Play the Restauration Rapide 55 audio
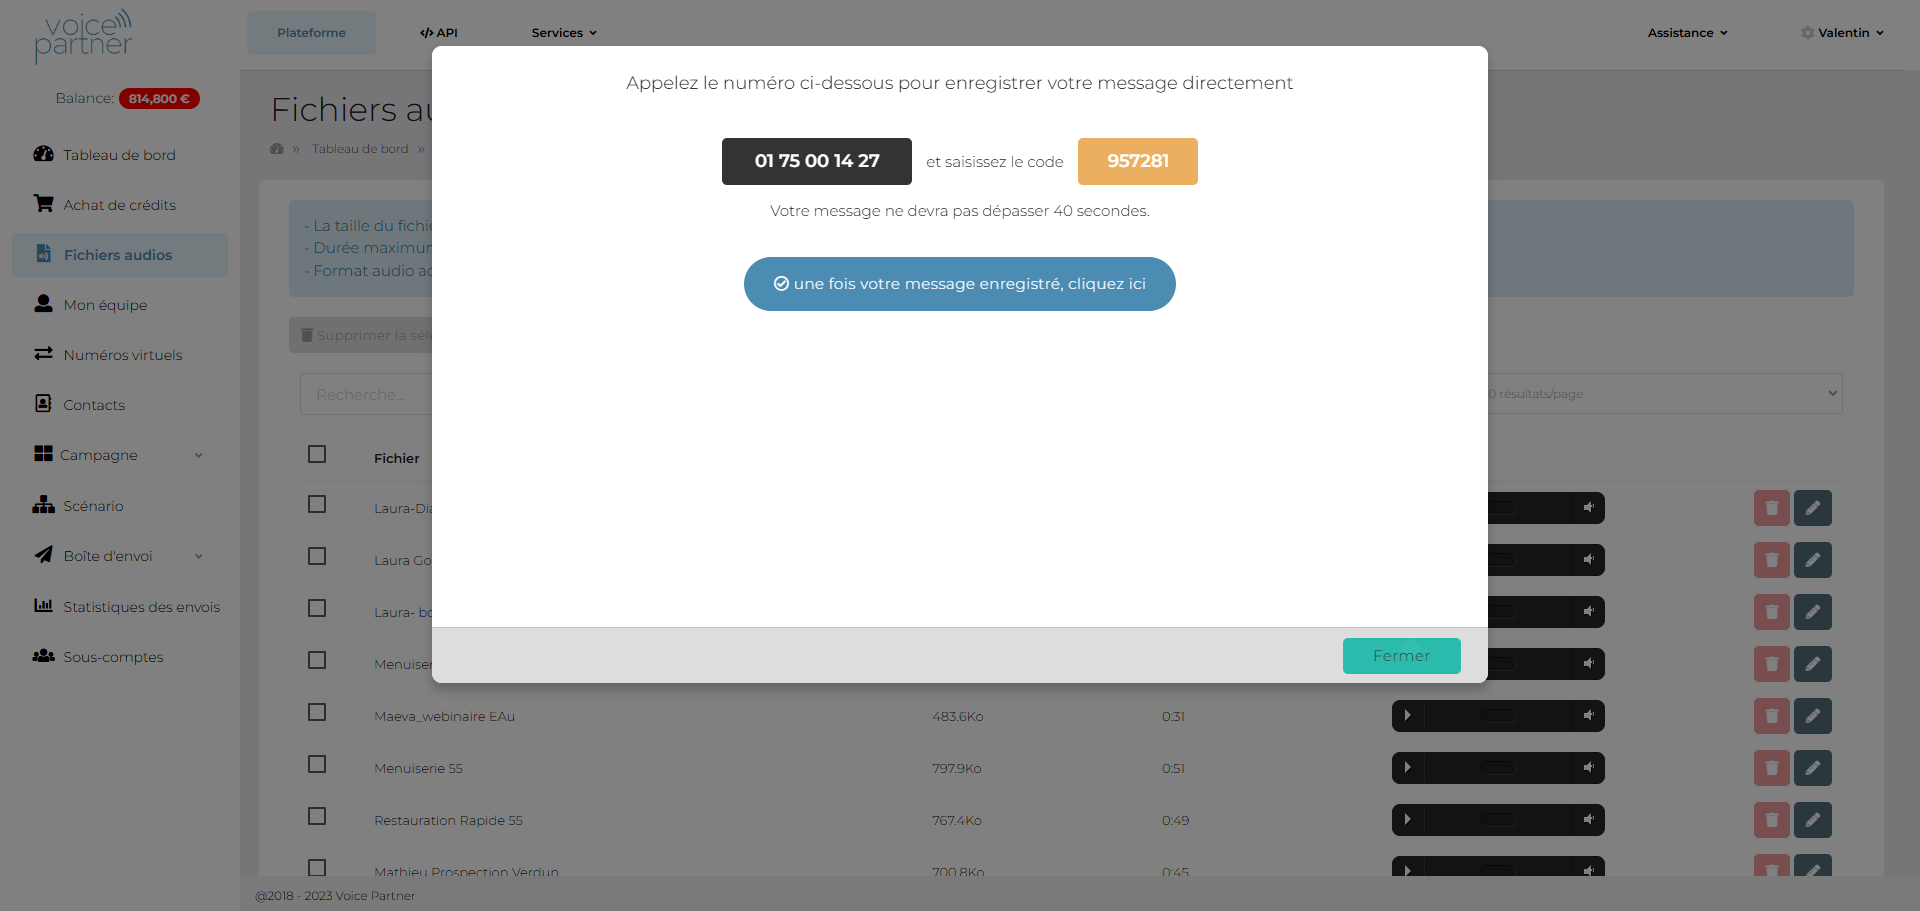1920x911 pixels. pyautogui.click(x=1407, y=820)
